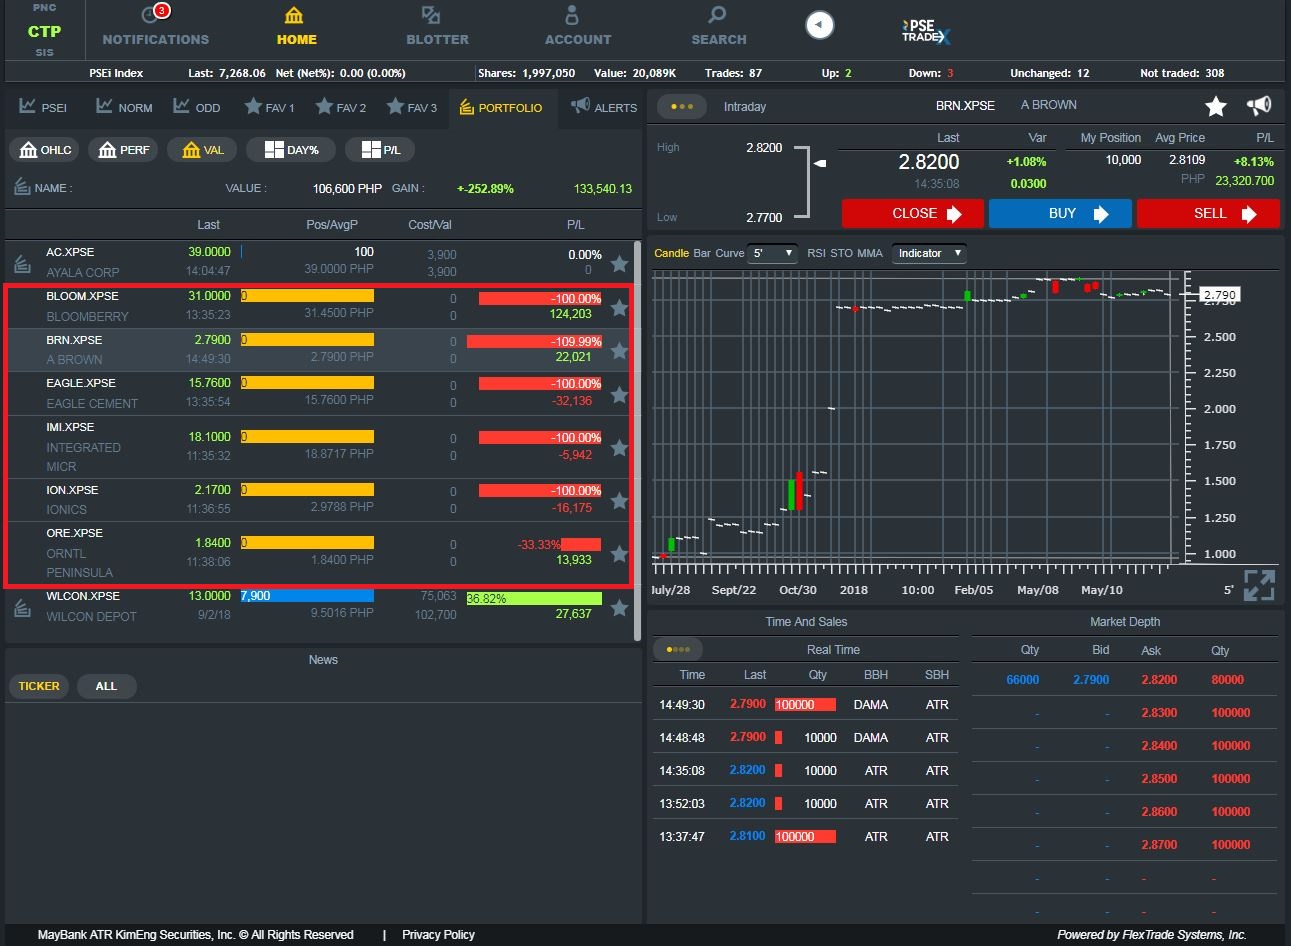The width and height of the screenshot is (1291, 946).
Task: Open the Blotter icon
Action: (431, 15)
